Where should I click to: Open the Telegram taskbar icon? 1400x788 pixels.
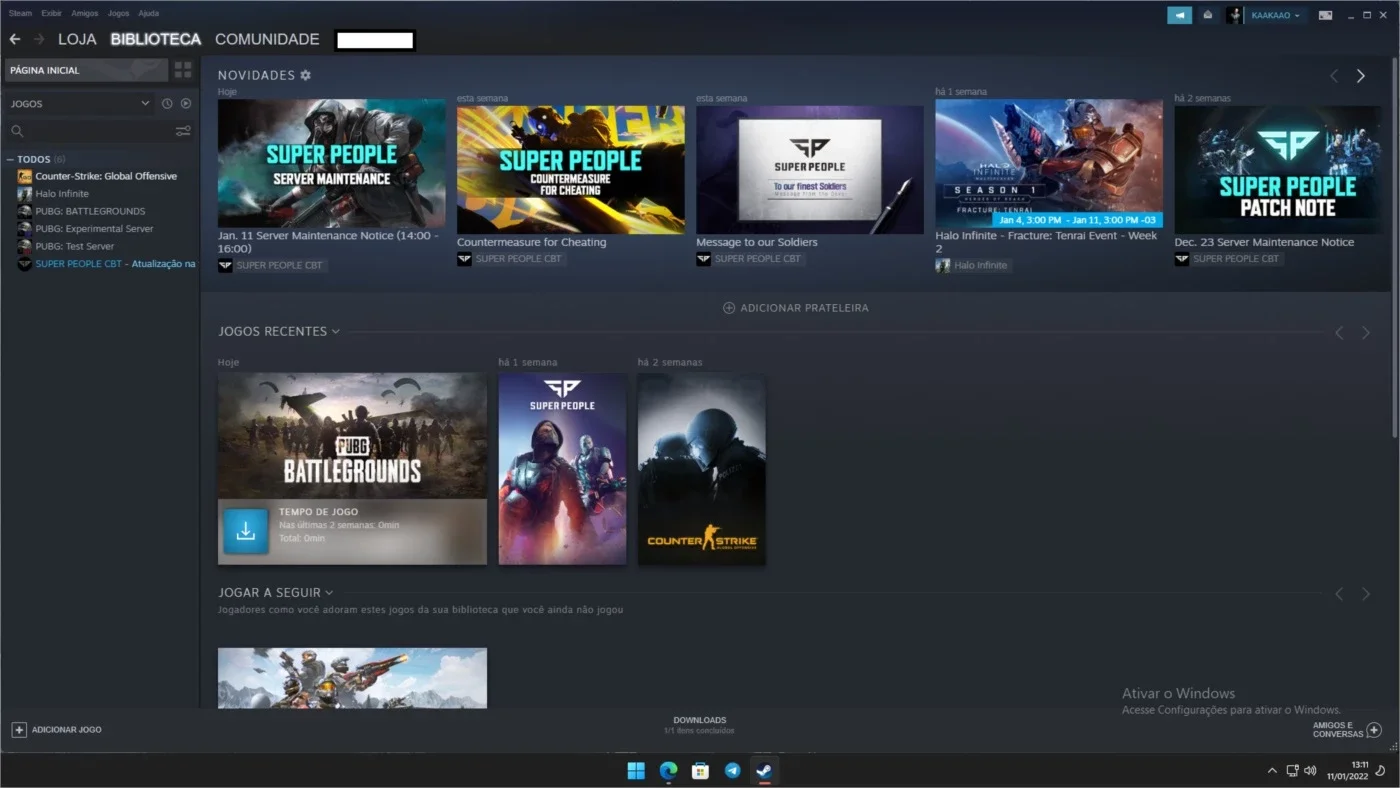733,771
